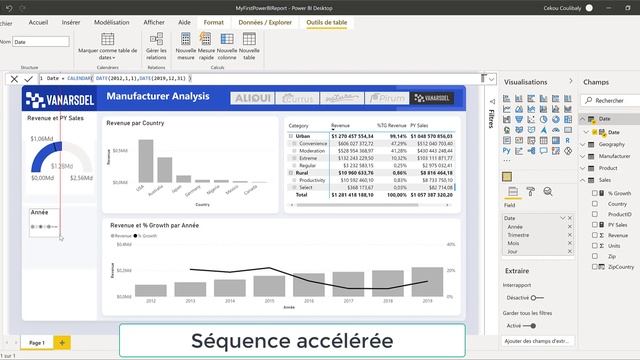Open the Format paint roller pane
This screenshot has height=360, width=640.
(x=531, y=191)
